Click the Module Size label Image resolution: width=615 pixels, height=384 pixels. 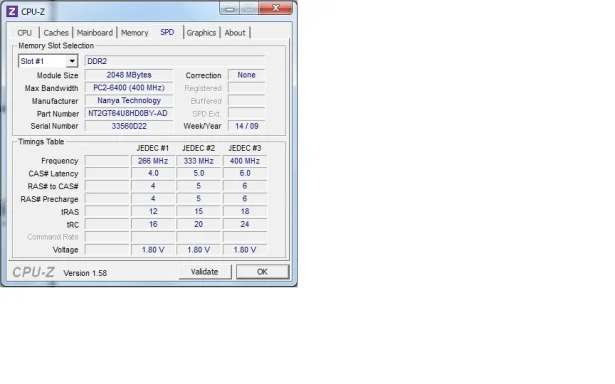click(x=57, y=75)
